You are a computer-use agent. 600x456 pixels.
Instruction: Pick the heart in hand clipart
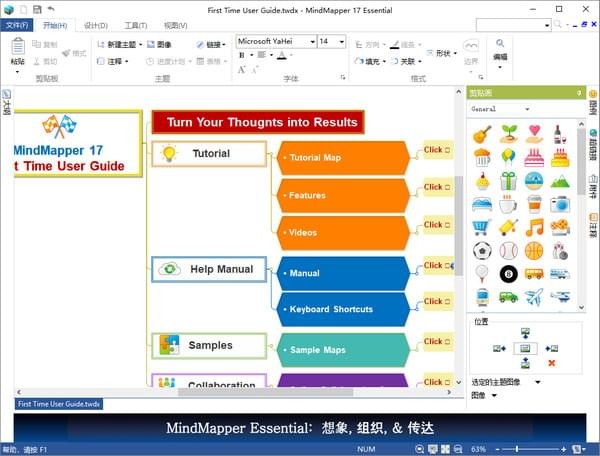[x=534, y=134]
